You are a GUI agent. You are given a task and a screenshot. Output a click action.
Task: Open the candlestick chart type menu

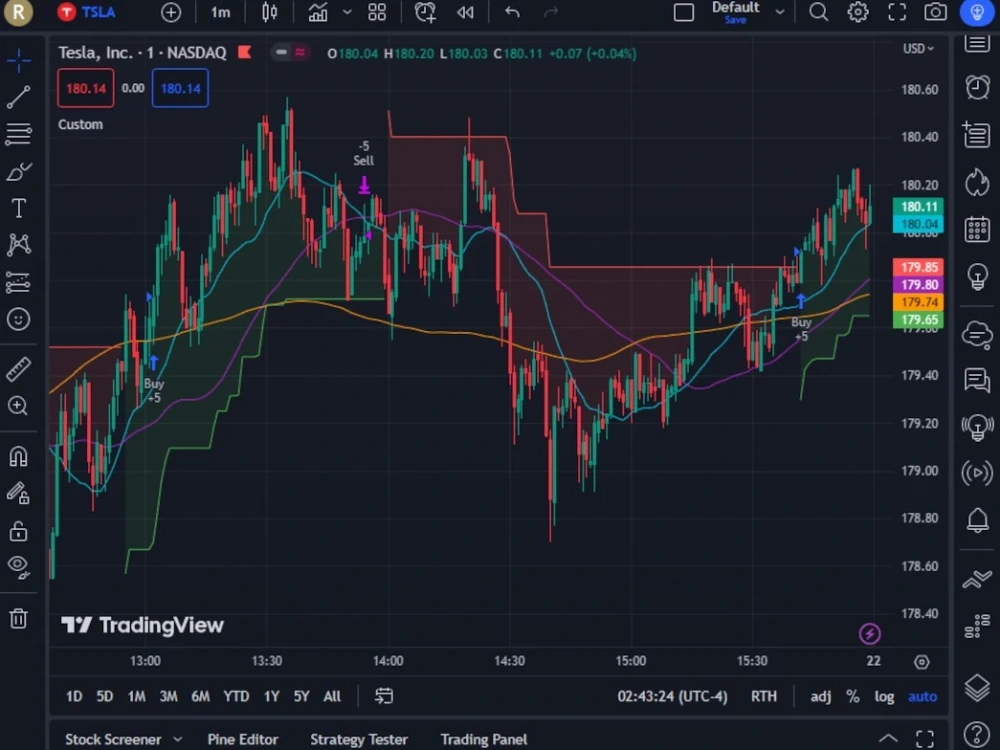(269, 12)
